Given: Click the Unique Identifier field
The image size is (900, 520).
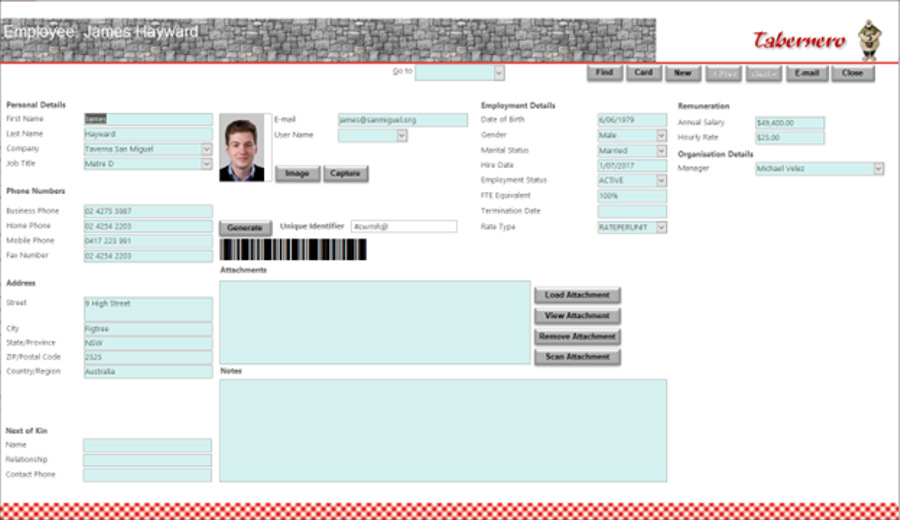Looking at the screenshot, I should (x=404, y=227).
